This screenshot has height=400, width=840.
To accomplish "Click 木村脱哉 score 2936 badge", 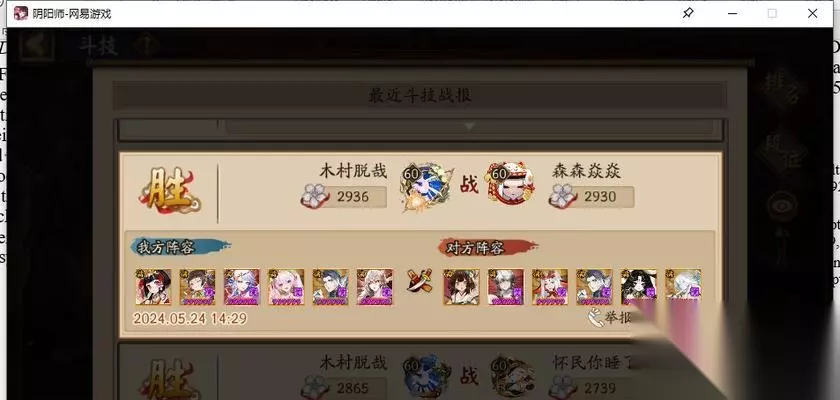I will coord(344,197).
